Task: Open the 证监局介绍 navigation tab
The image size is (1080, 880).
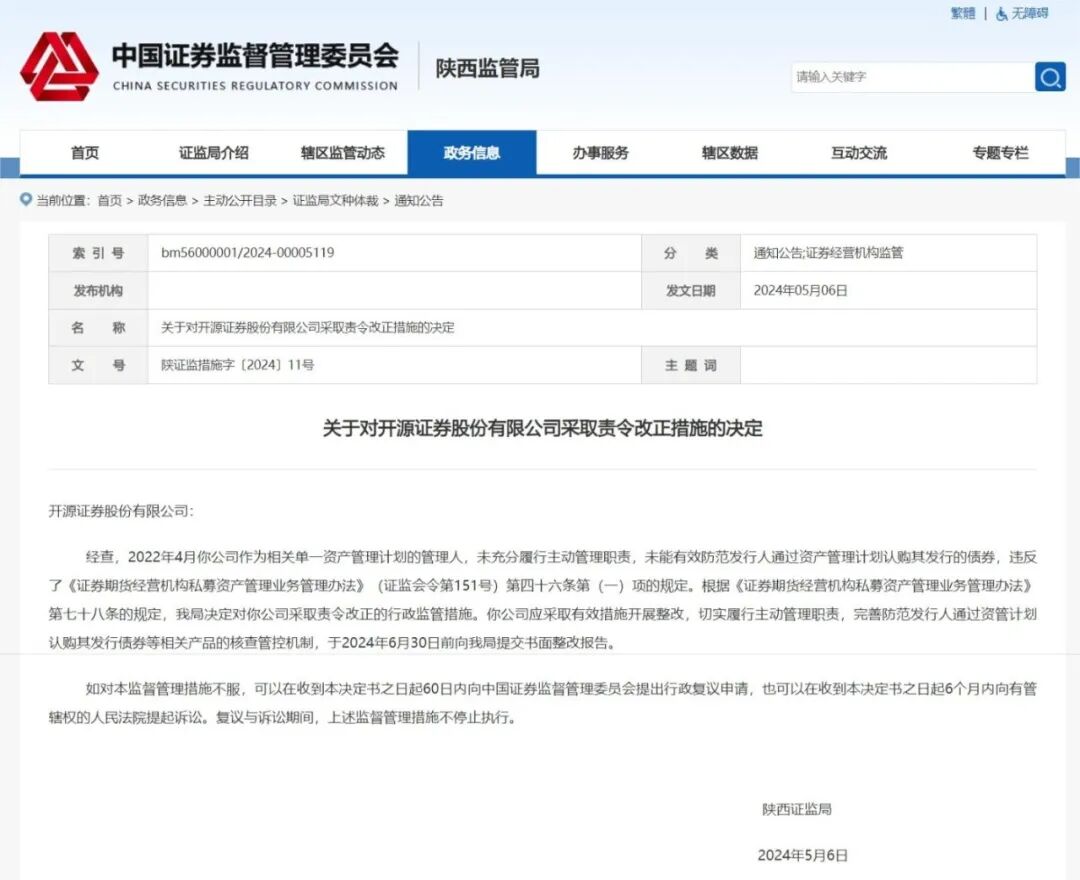Action: 214,152
